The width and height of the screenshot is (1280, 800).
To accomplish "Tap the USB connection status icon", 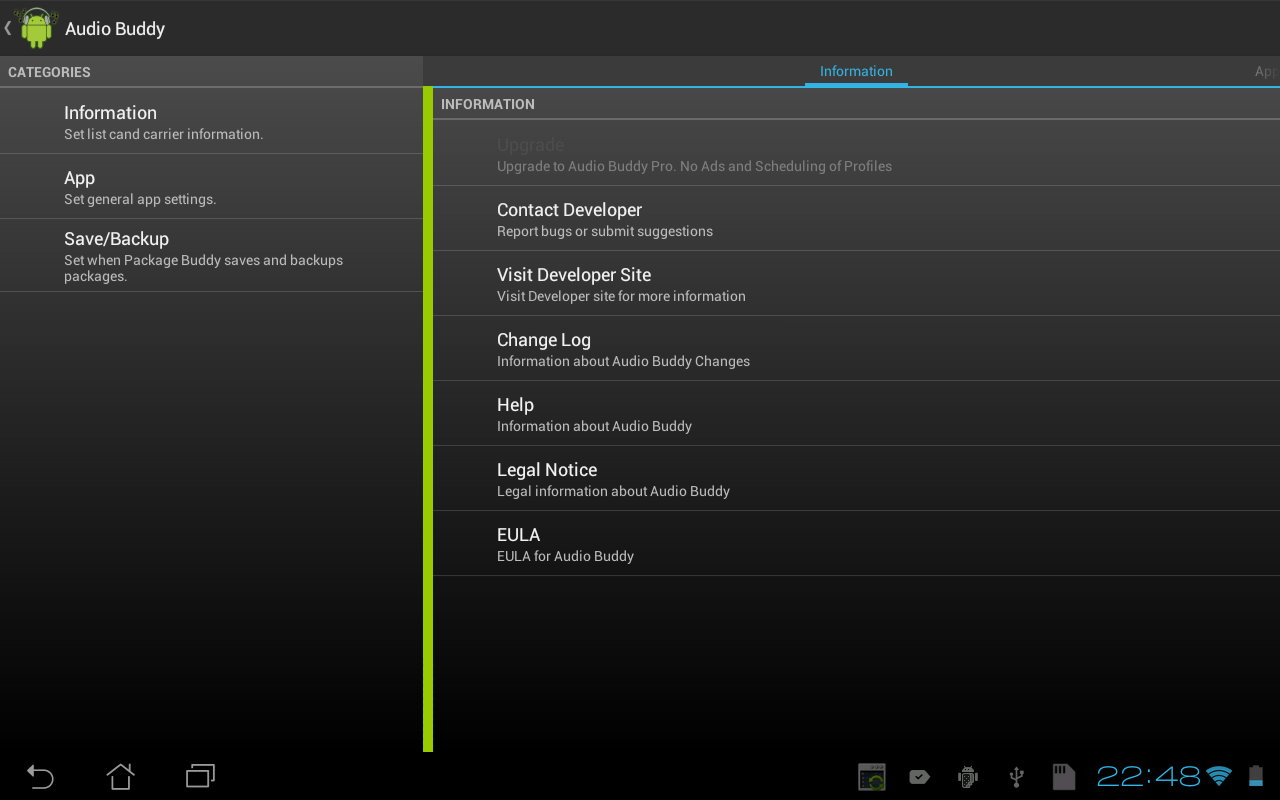I will (1016, 777).
